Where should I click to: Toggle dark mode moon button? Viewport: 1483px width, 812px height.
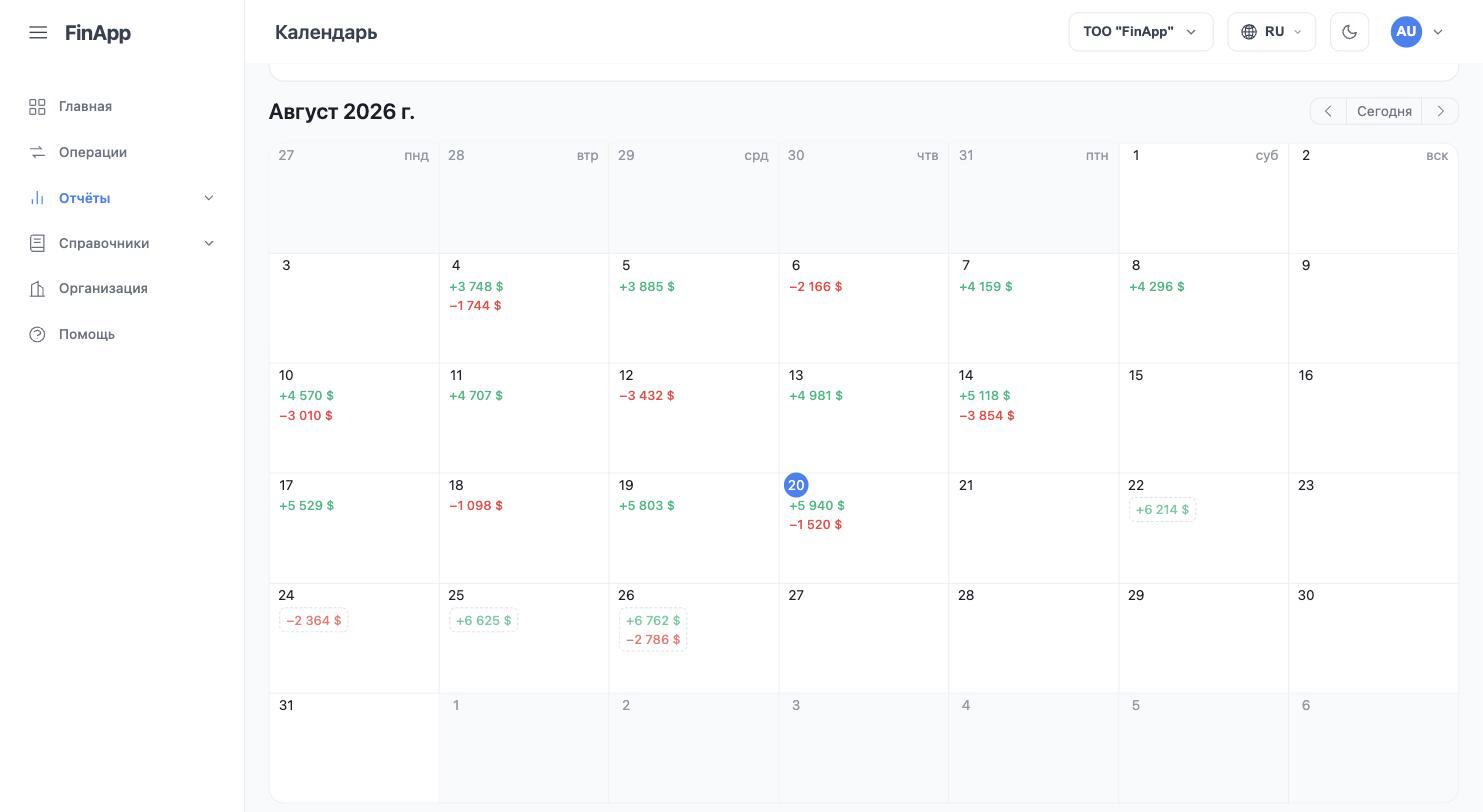(1349, 32)
